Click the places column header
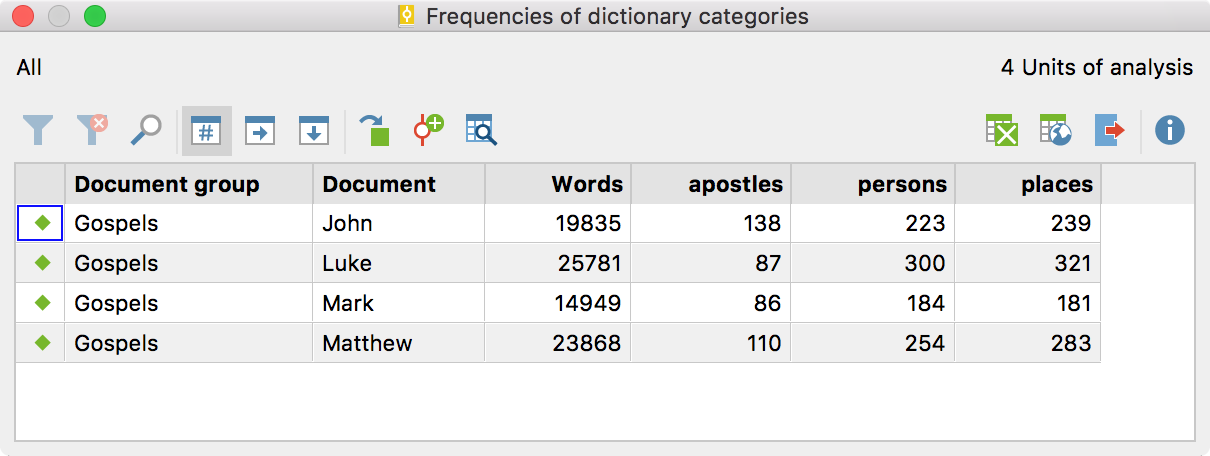The height and width of the screenshot is (456, 1210). [1028, 184]
